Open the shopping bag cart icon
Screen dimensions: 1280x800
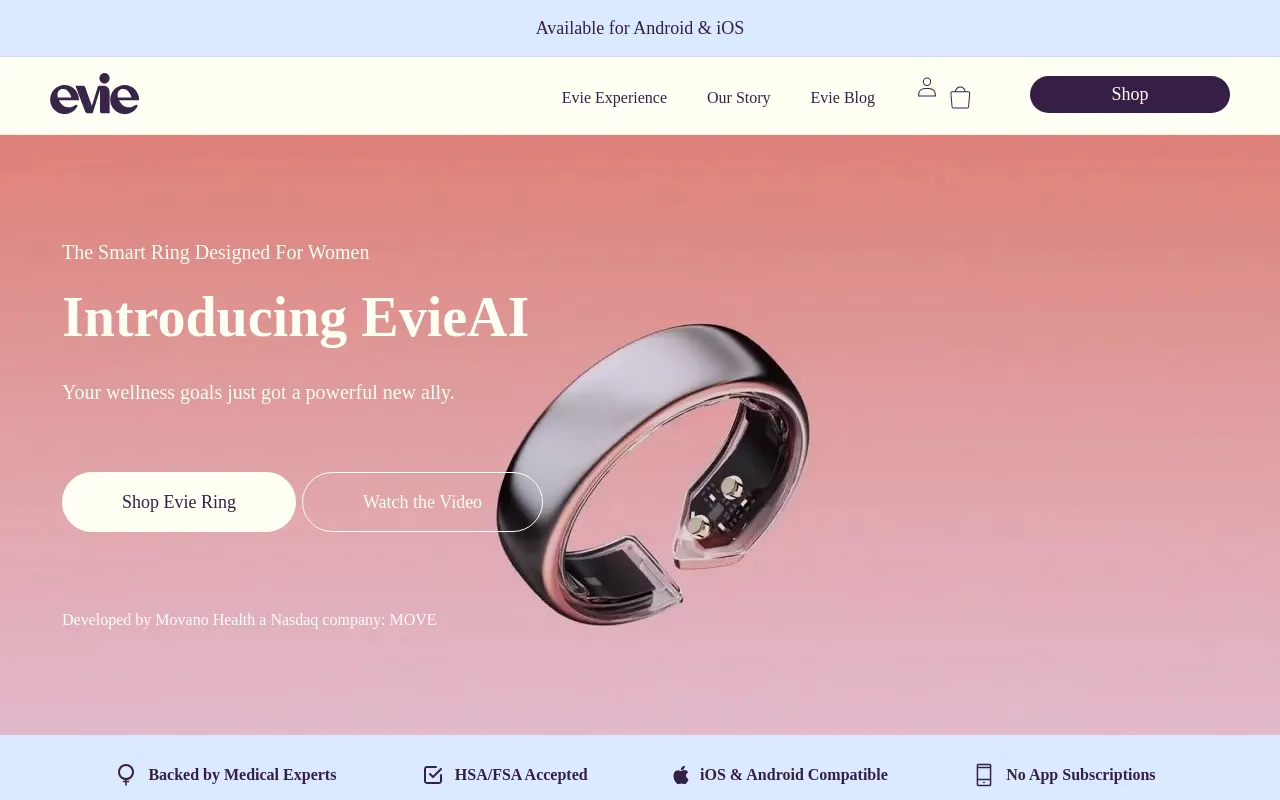[x=960, y=97]
